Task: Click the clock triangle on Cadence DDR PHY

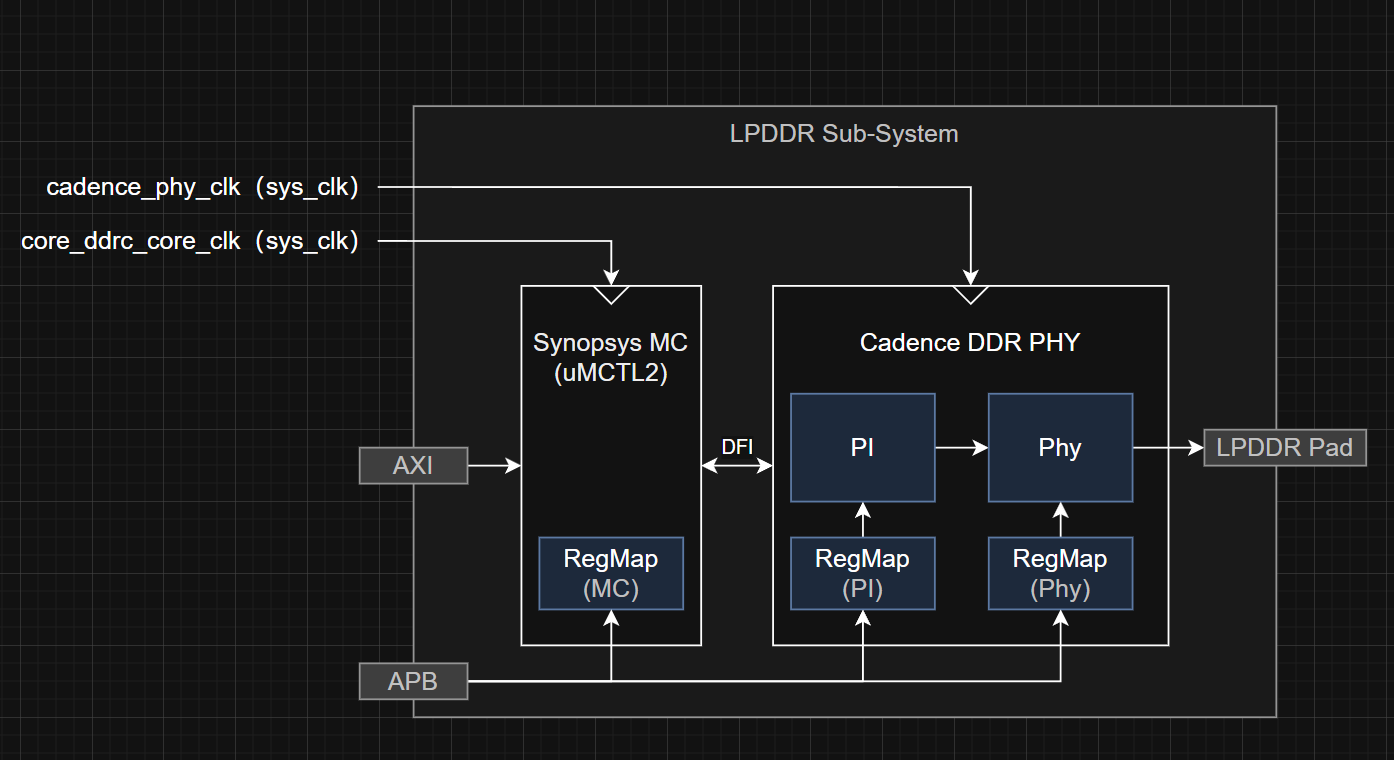Action: (970, 294)
